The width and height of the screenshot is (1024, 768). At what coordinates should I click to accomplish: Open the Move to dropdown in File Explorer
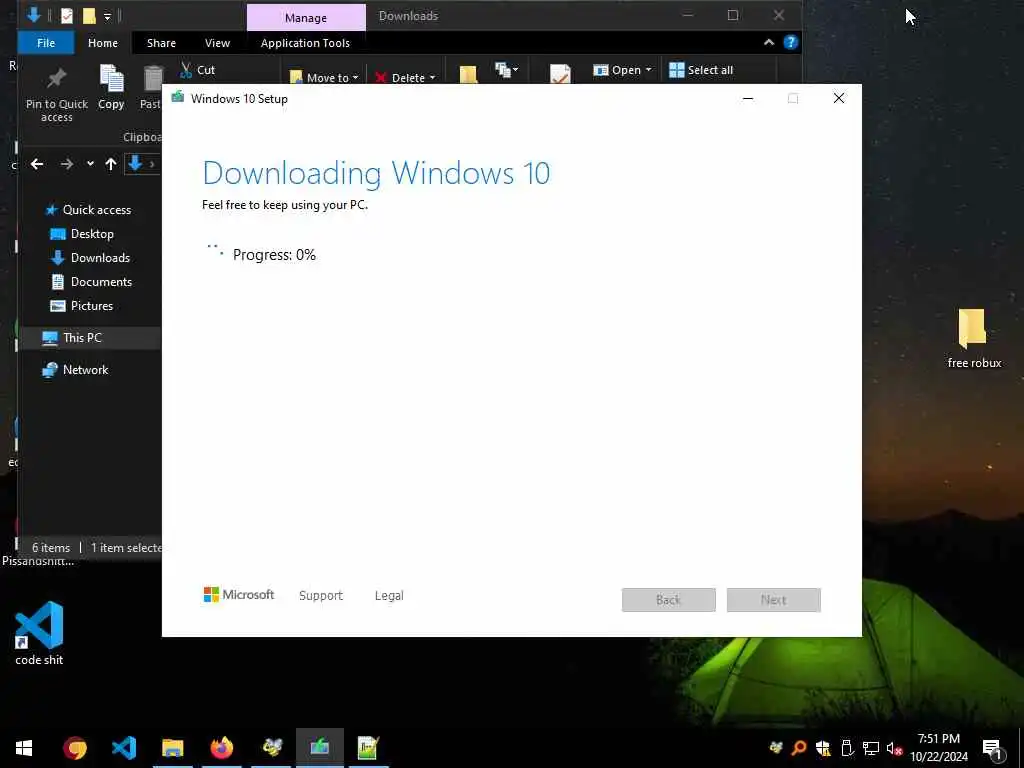[324, 78]
